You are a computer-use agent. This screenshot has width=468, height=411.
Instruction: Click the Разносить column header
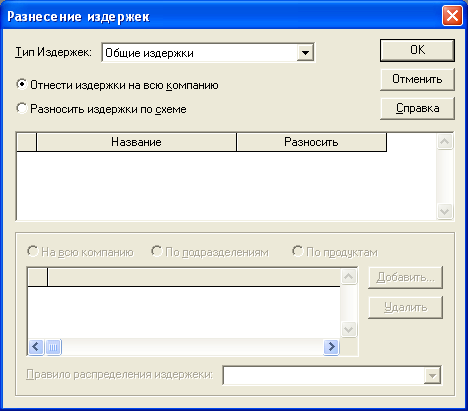click(x=311, y=142)
